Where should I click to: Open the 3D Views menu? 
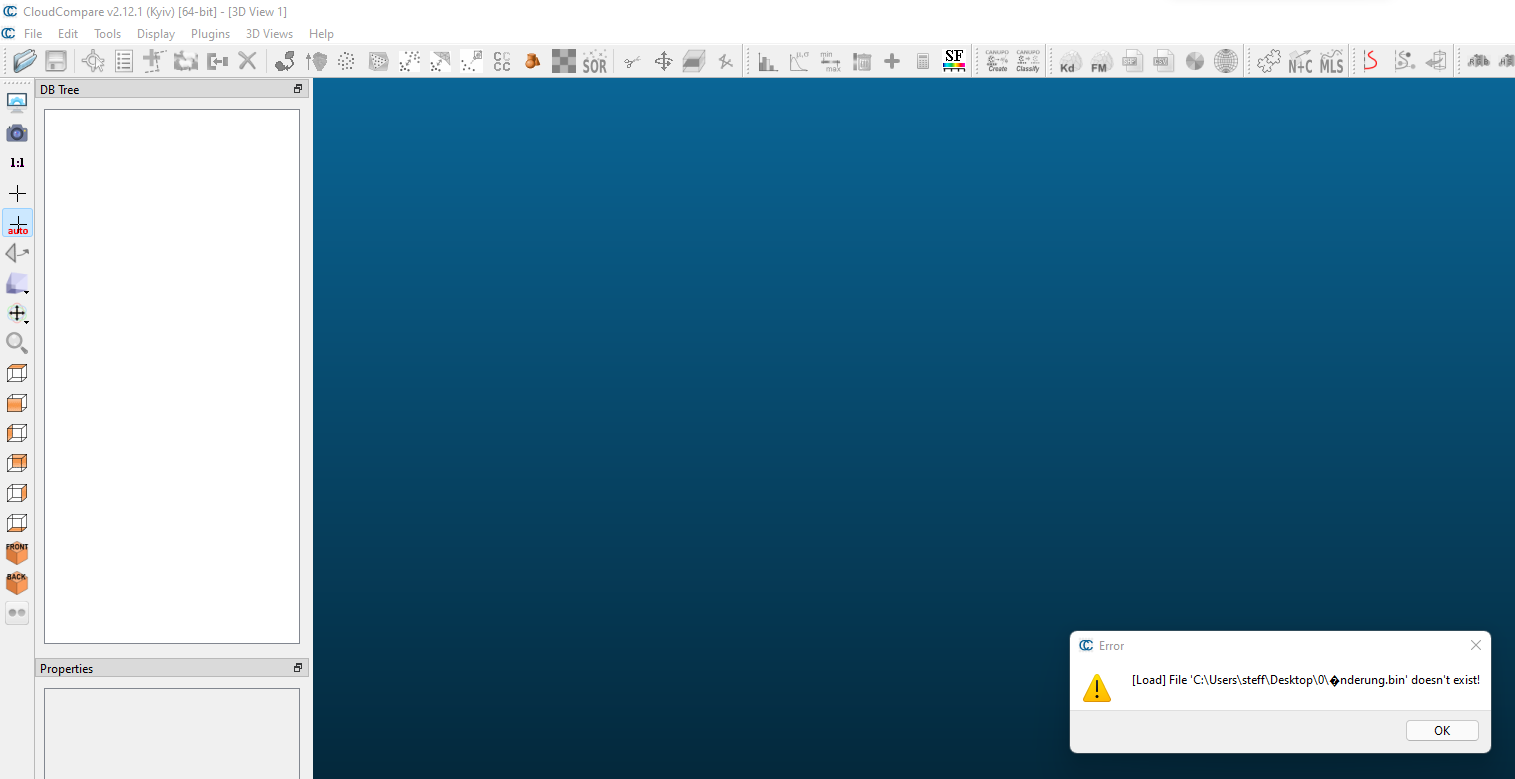[269, 34]
